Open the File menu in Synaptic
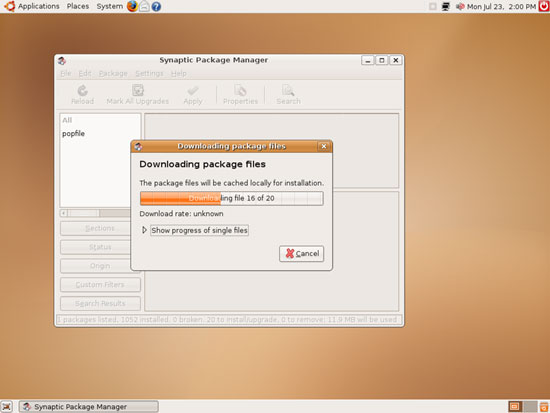The height and width of the screenshot is (413, 550). (x=66, y=73)
